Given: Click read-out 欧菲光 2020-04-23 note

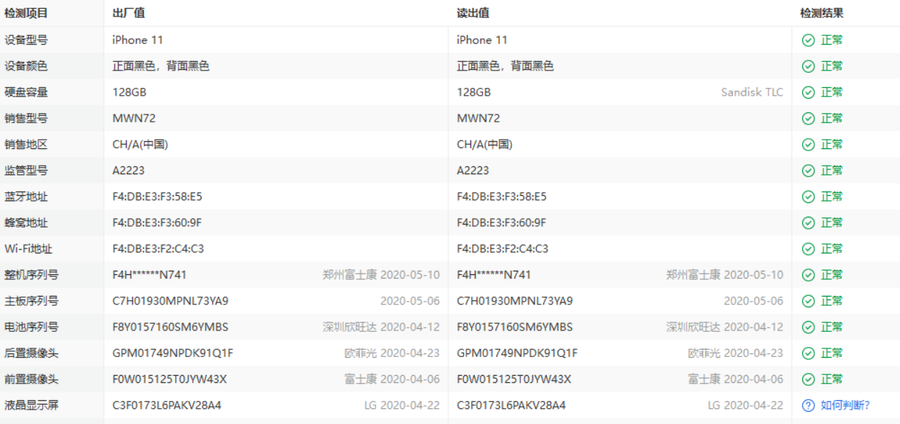Looking at the screenshot, I should pyautogui.click(x=736, y=353).
